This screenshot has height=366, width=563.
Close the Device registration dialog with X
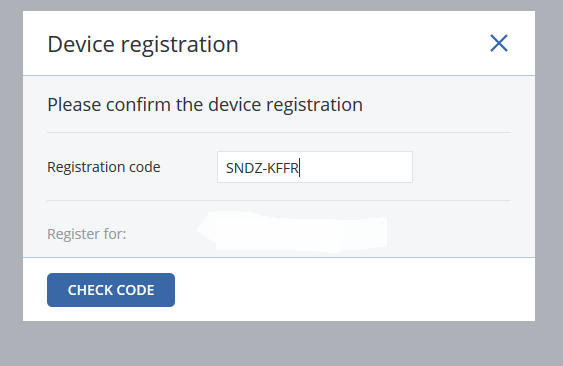pyautogui.click(x=499, y=43)
